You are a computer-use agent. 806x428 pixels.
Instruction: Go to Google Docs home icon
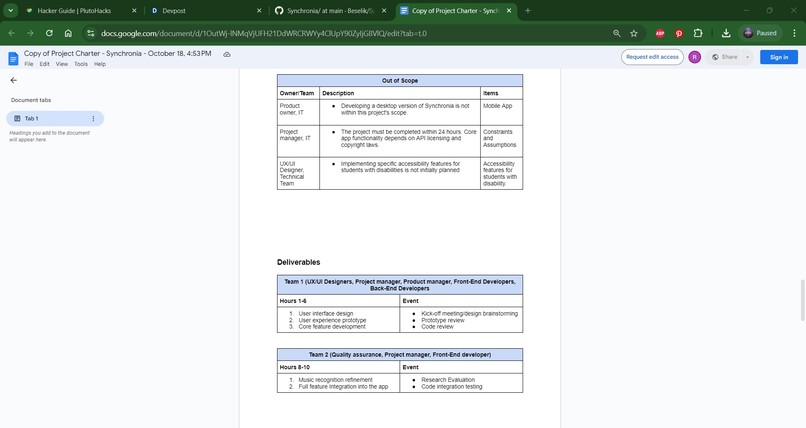click(x=13, y=58)
